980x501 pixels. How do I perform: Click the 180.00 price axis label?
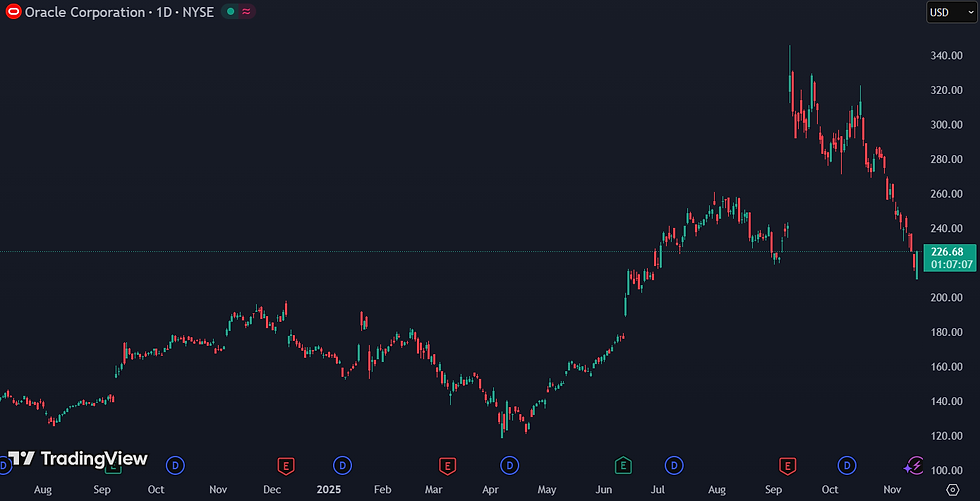[945, 332]
